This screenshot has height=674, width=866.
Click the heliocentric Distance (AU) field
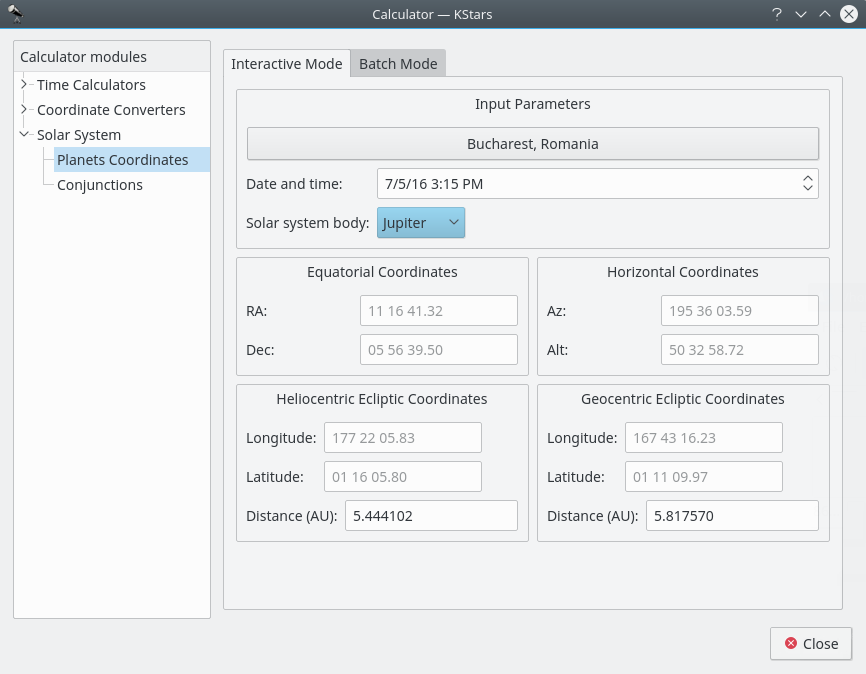pos(431,516)
